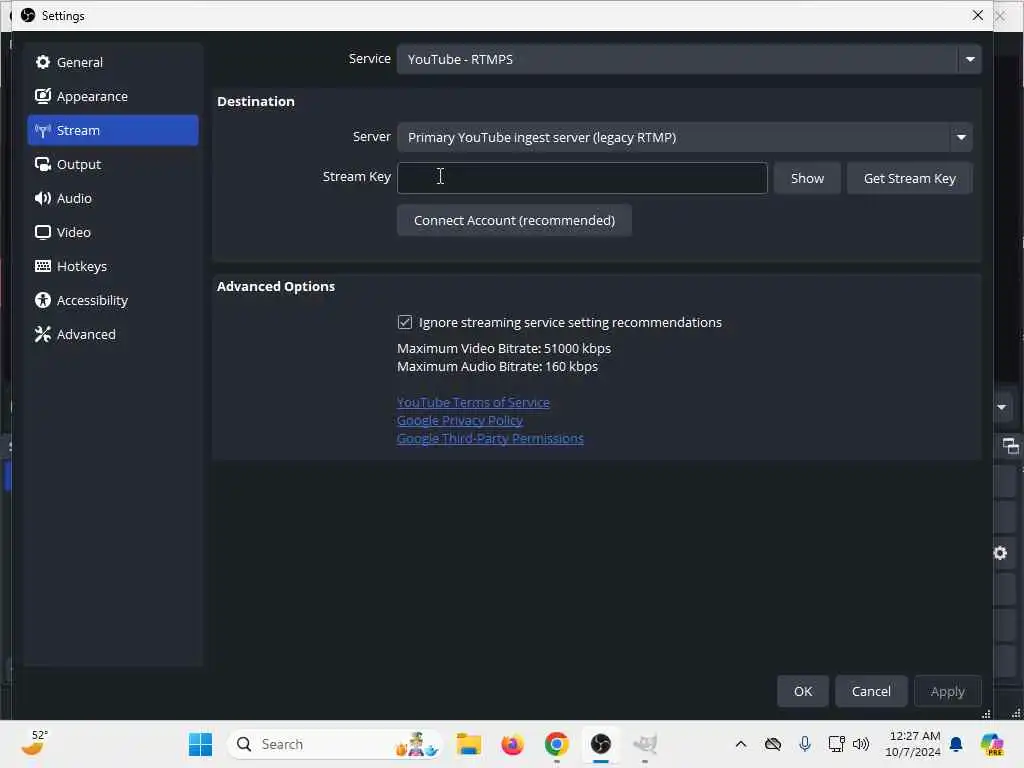This screenshot has height=768, width=1024.
Task: Open the Accessibility settings category
Action: pos(112,300)
